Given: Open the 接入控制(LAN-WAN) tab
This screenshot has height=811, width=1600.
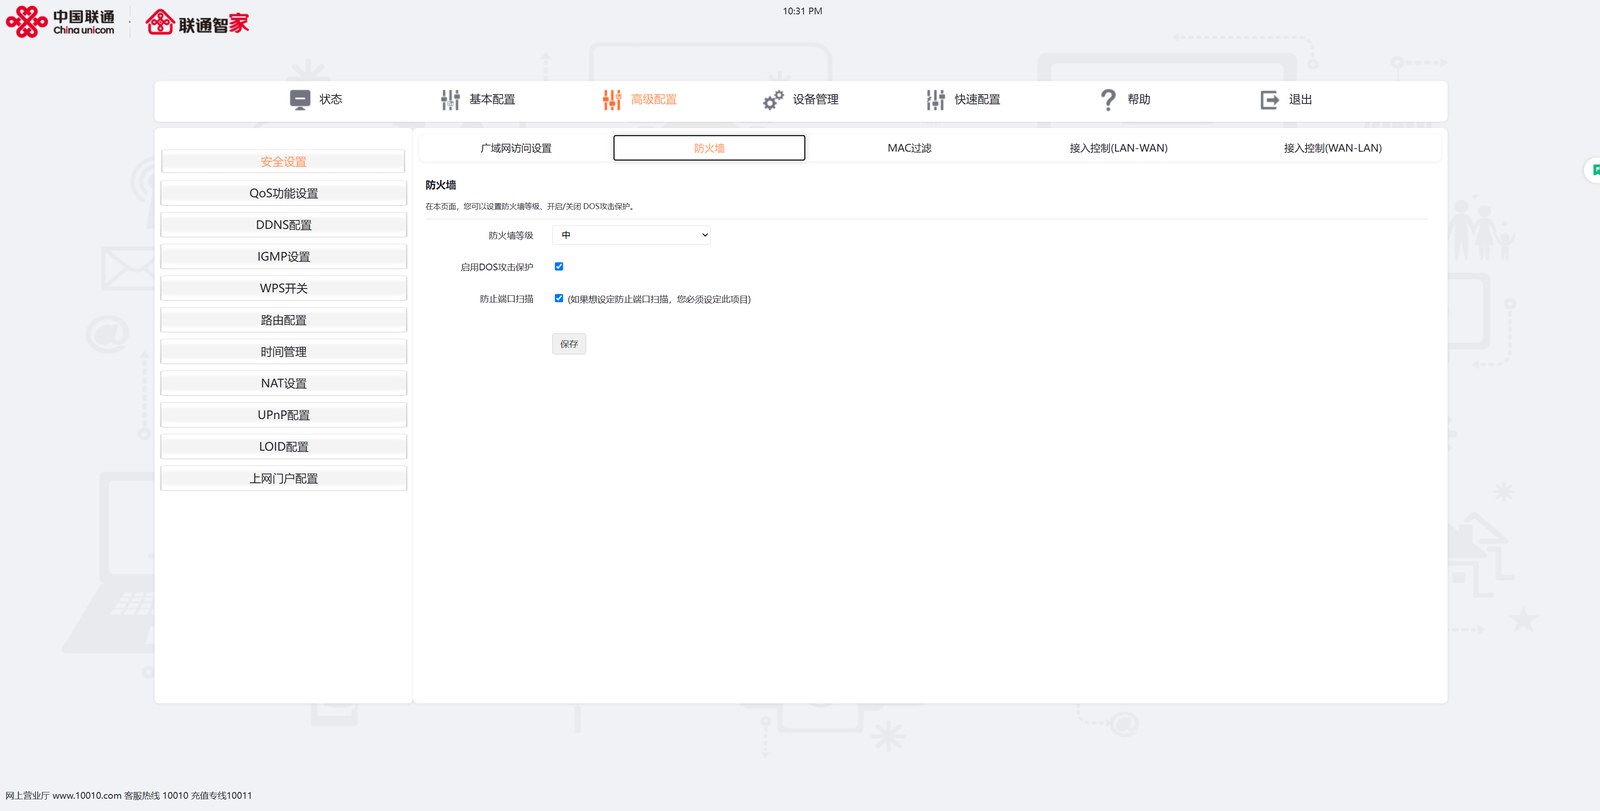Looking at the screenshot, I should [1118, 148].
